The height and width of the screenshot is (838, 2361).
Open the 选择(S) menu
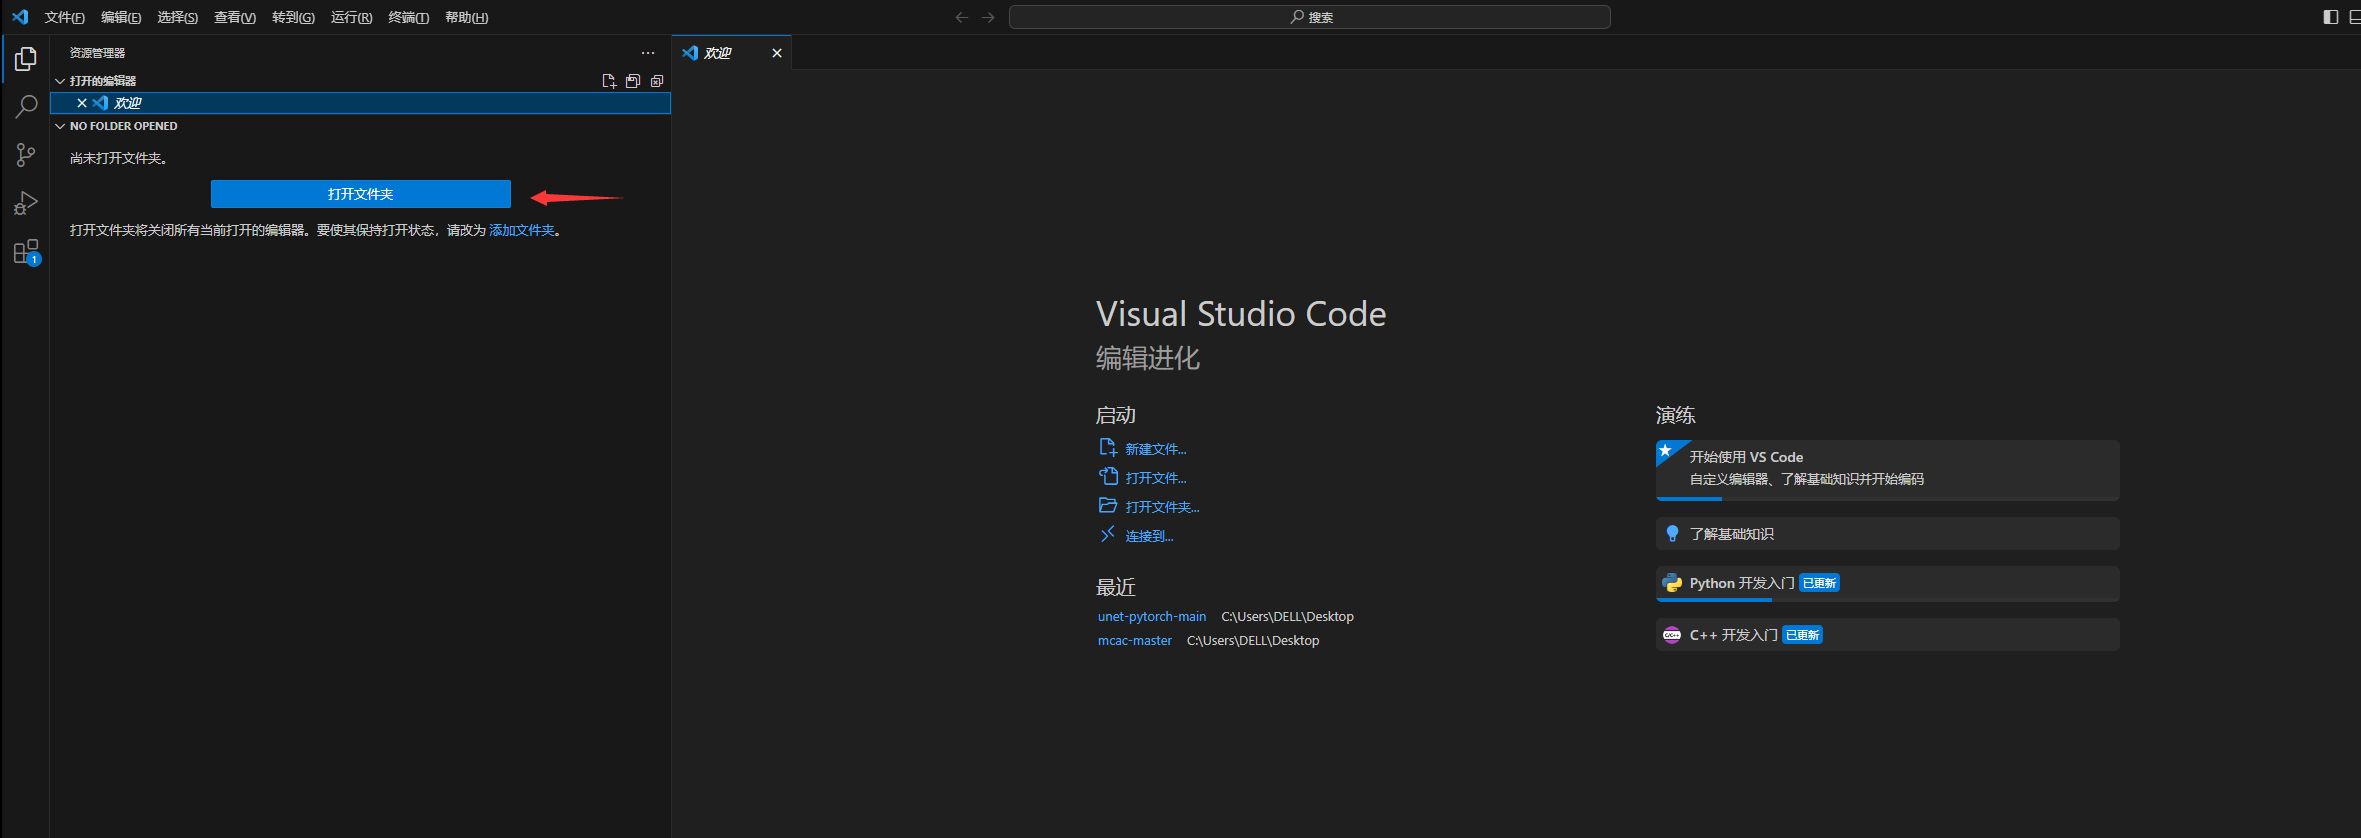[178, 17]
